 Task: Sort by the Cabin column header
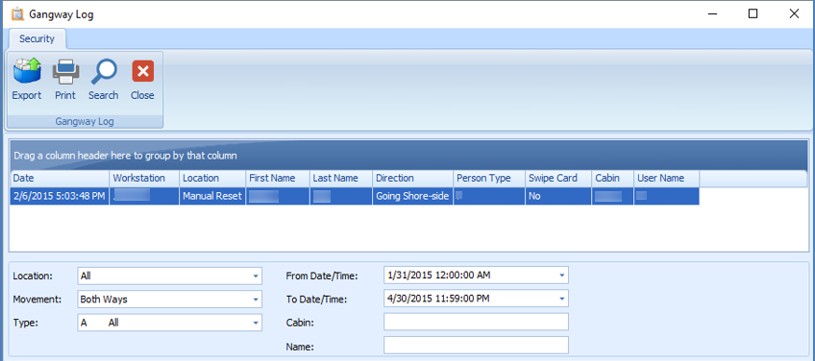(612, 178)
